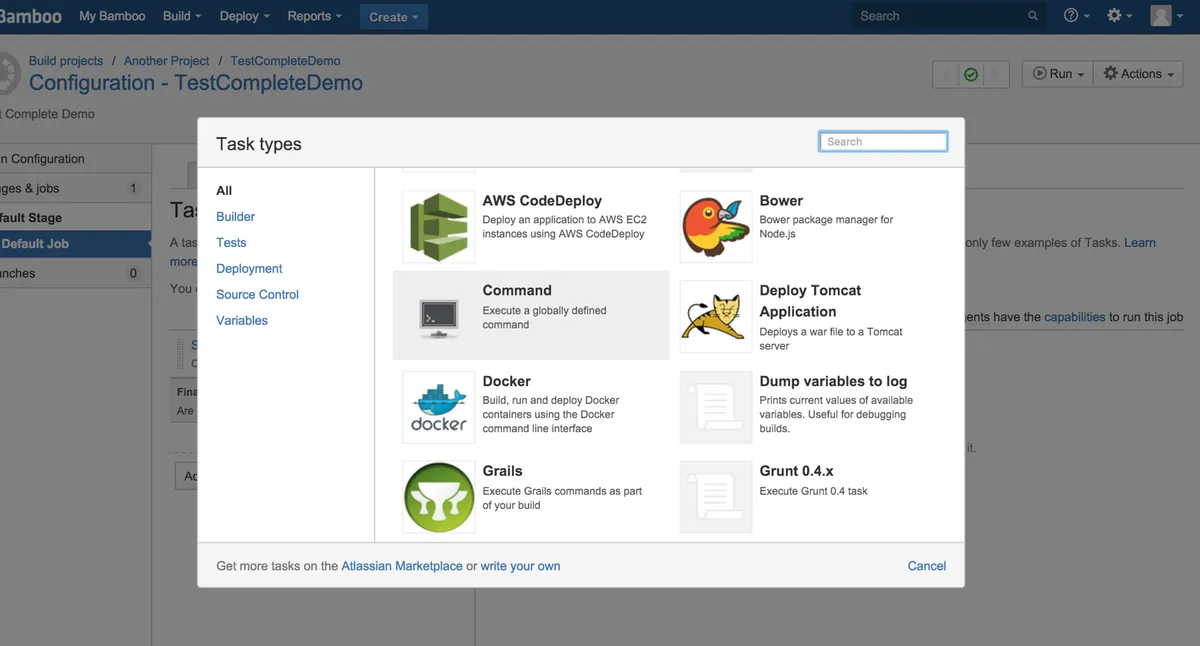This screenshot has width=1200, height=646.
Task: Click the Deploy Tomcat cat icon
Action: (716, 317)
